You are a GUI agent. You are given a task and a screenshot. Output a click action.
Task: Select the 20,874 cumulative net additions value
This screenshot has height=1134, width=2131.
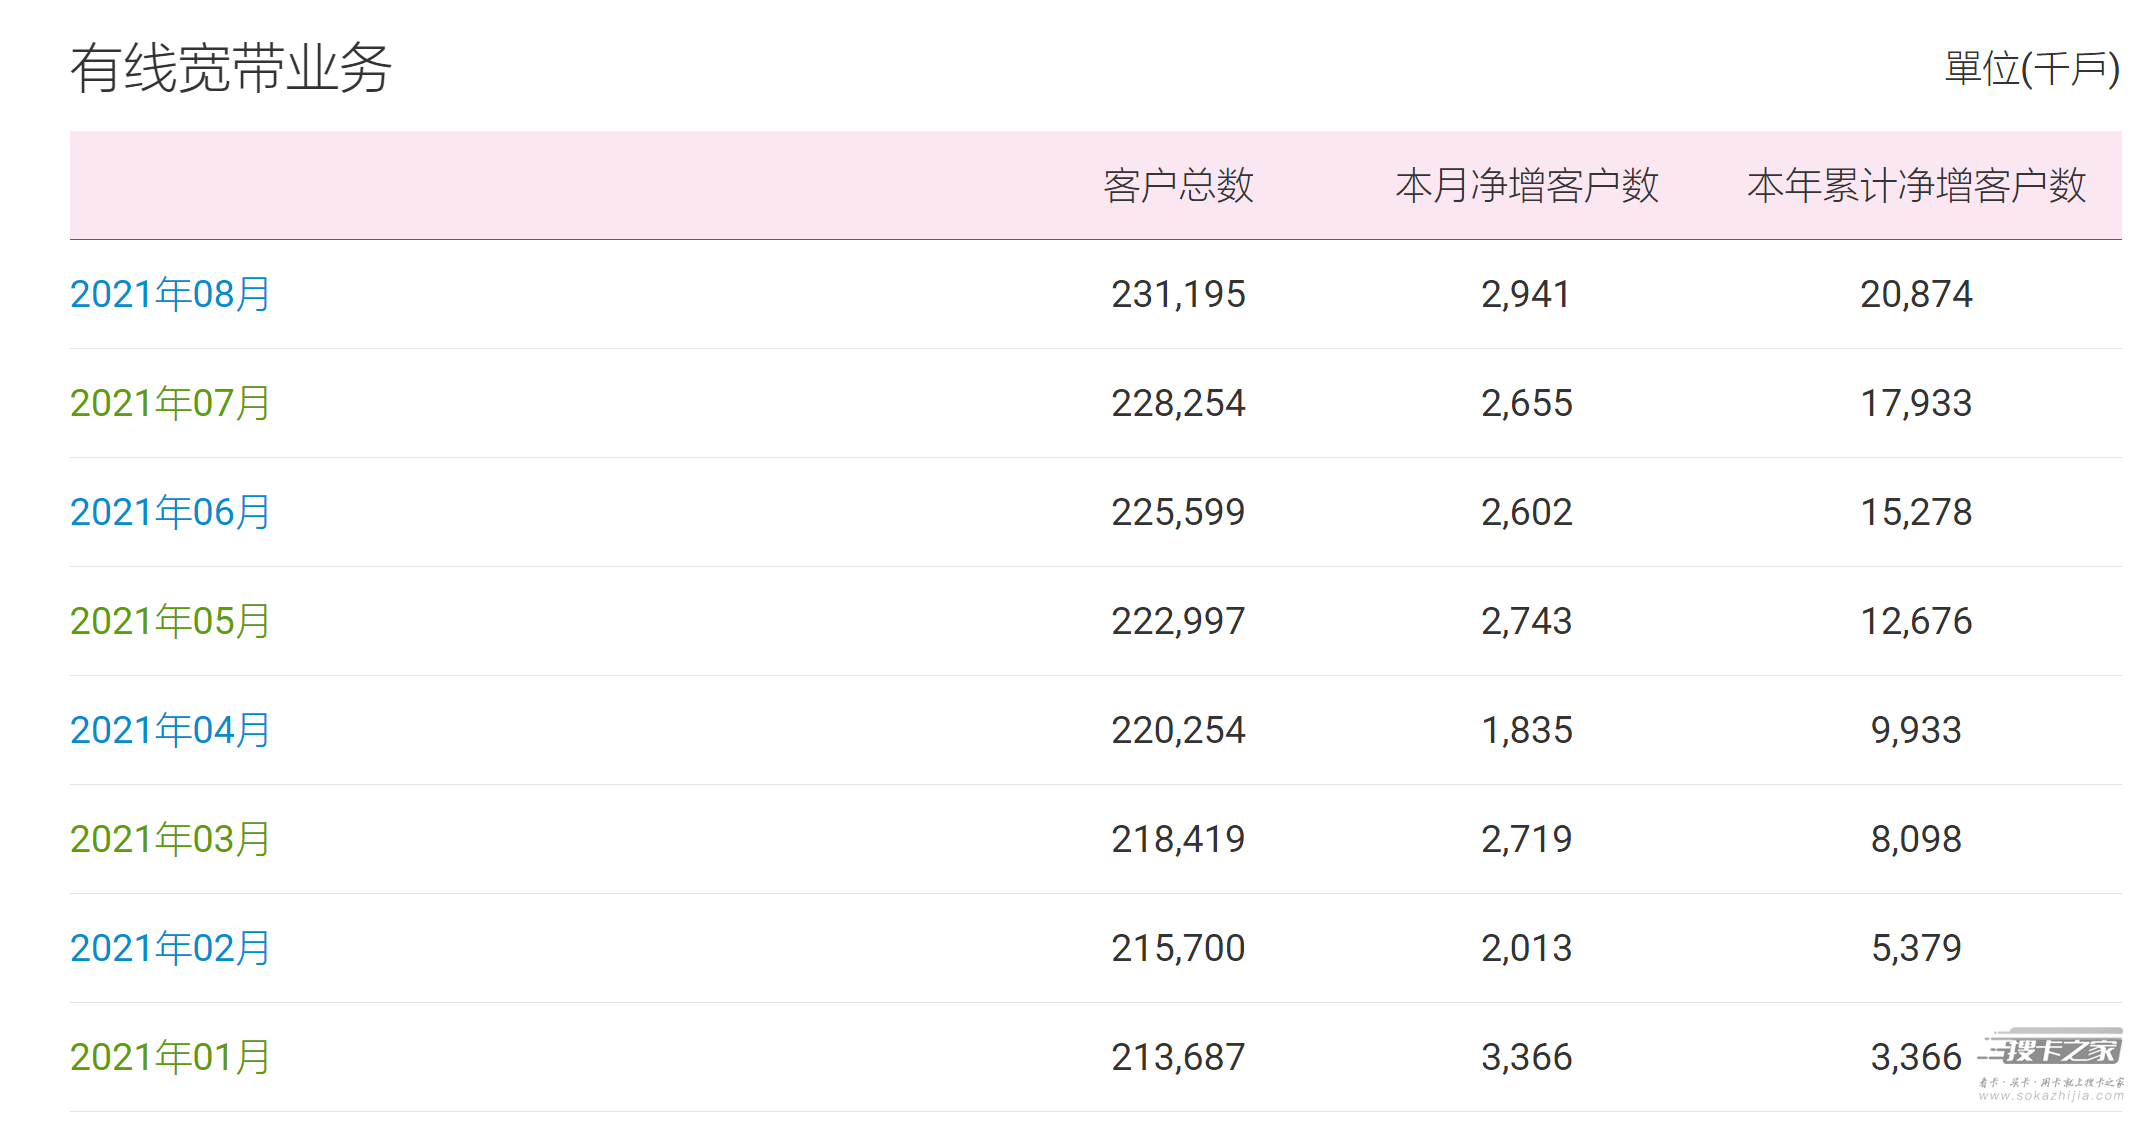click(x=1916, y=294)
